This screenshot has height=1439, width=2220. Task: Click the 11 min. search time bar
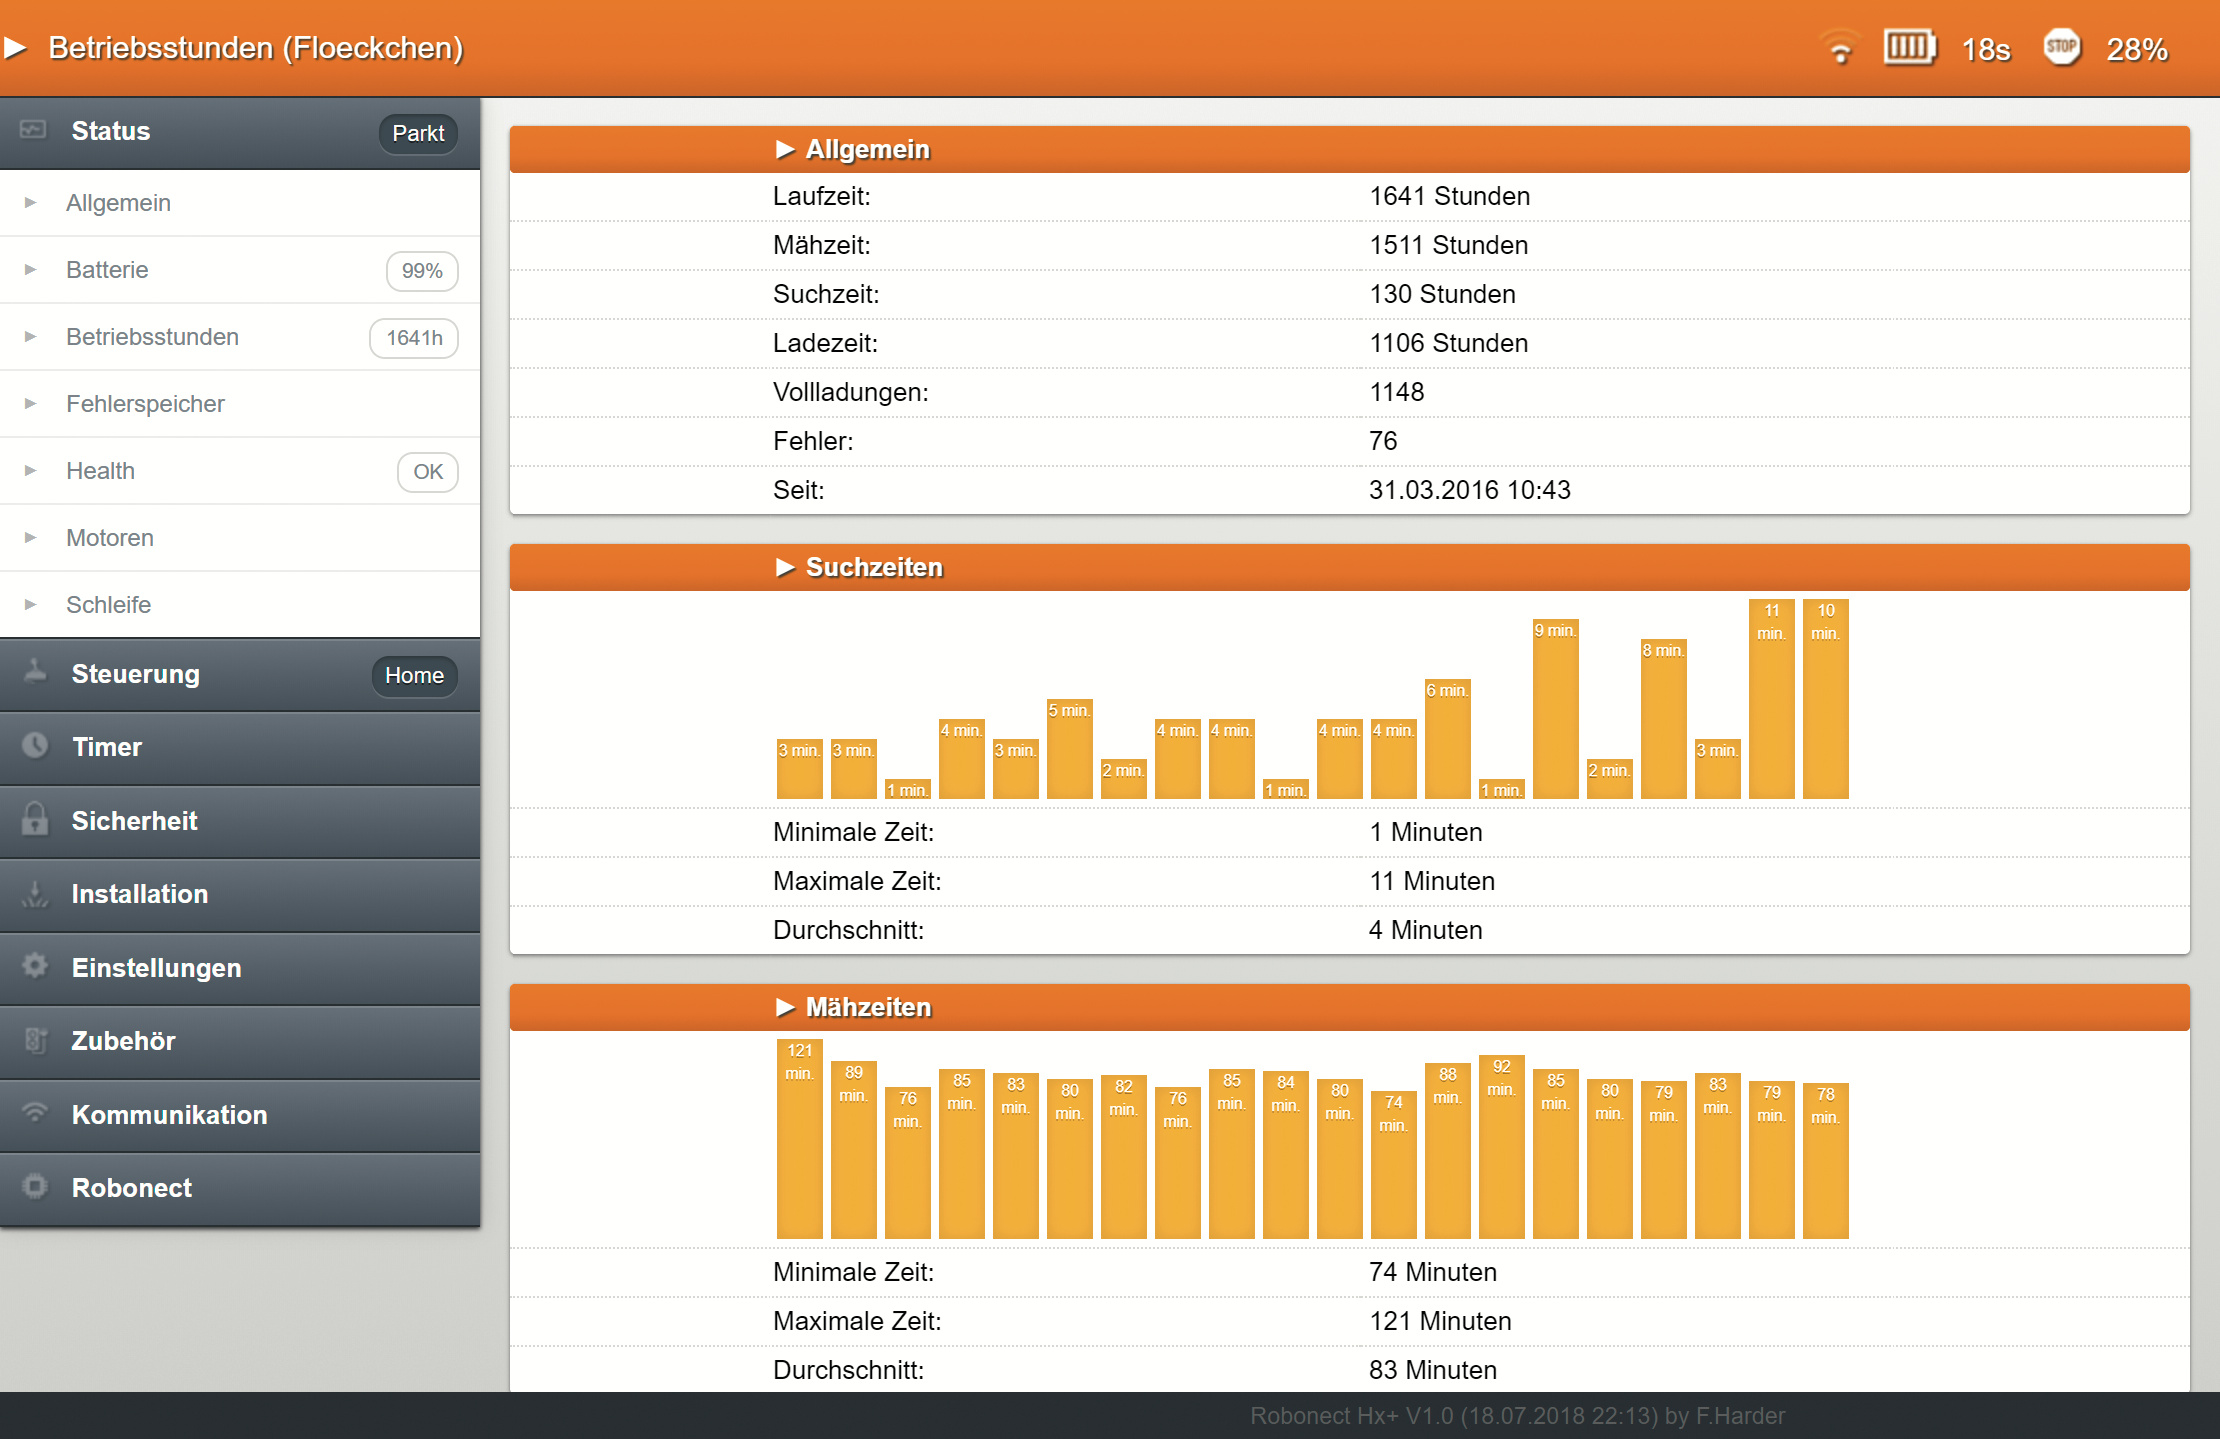1771,700
